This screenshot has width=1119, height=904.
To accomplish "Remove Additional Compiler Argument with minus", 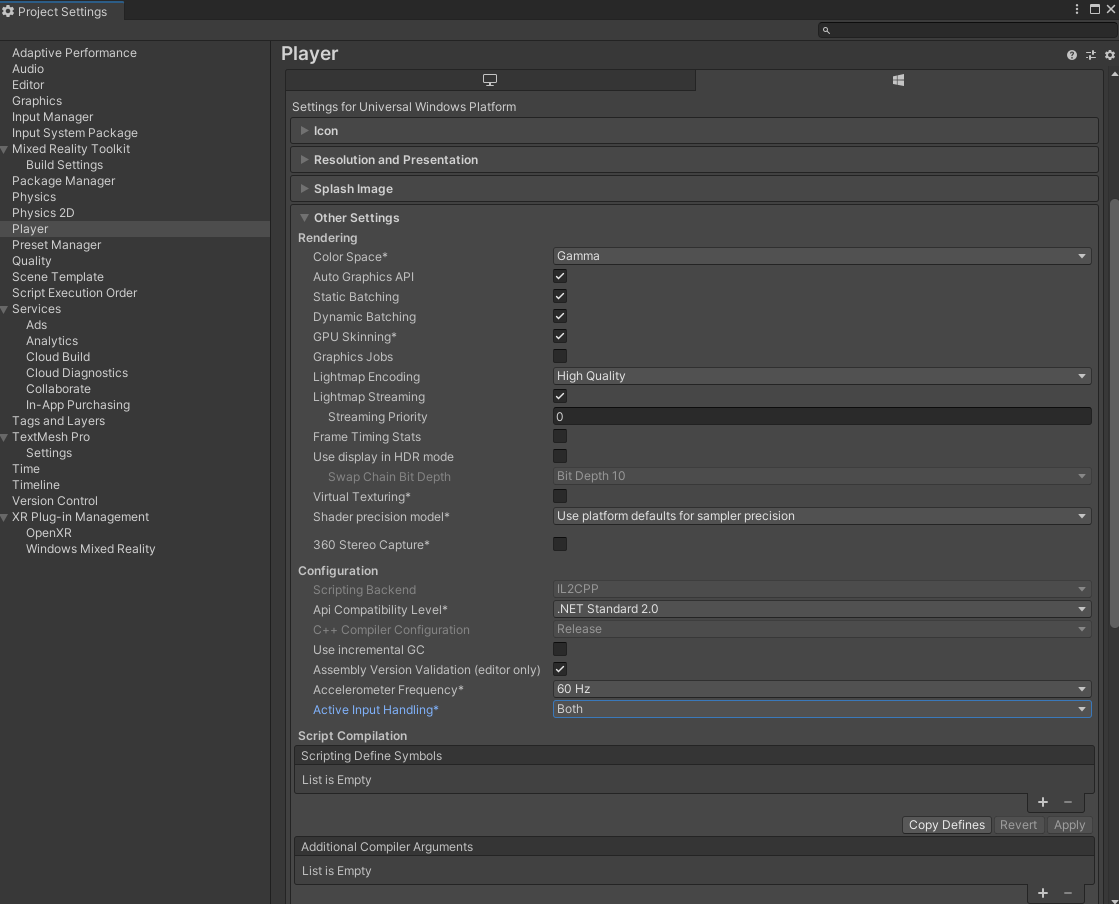I will (1068, 893).
